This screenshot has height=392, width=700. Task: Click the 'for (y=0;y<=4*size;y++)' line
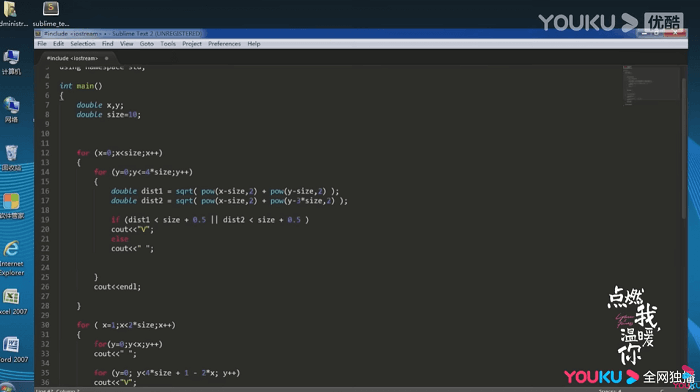[143, 172]
